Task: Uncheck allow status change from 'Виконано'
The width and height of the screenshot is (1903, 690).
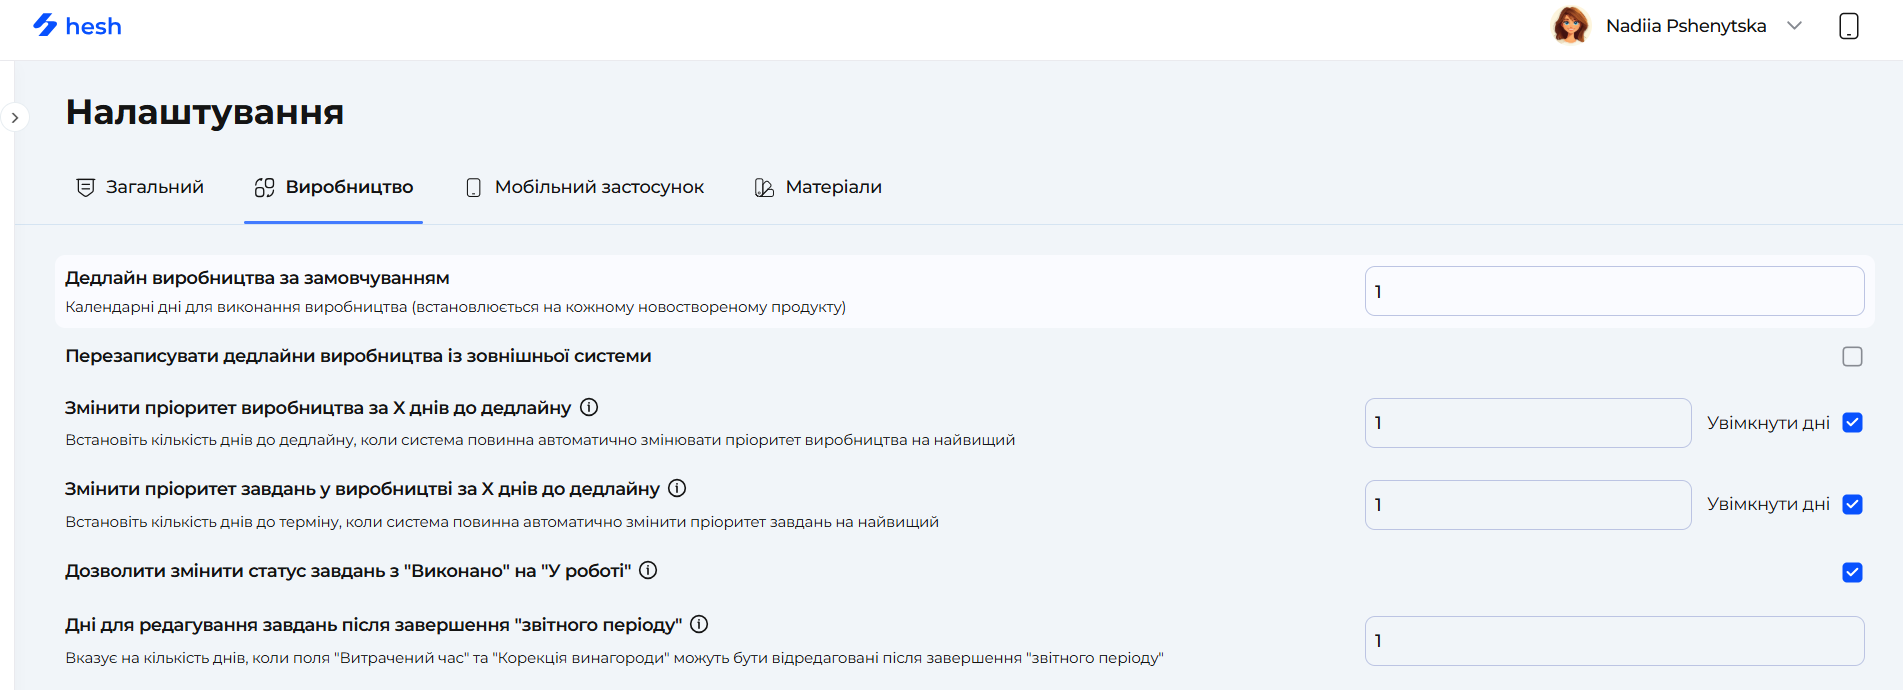Action: [x=1852, y=572]
